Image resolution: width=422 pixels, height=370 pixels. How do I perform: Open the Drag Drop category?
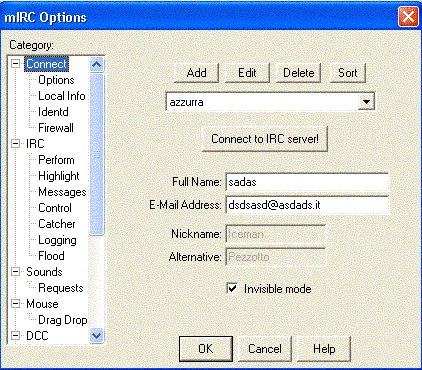pyautogui.click(x=63, y=320)
